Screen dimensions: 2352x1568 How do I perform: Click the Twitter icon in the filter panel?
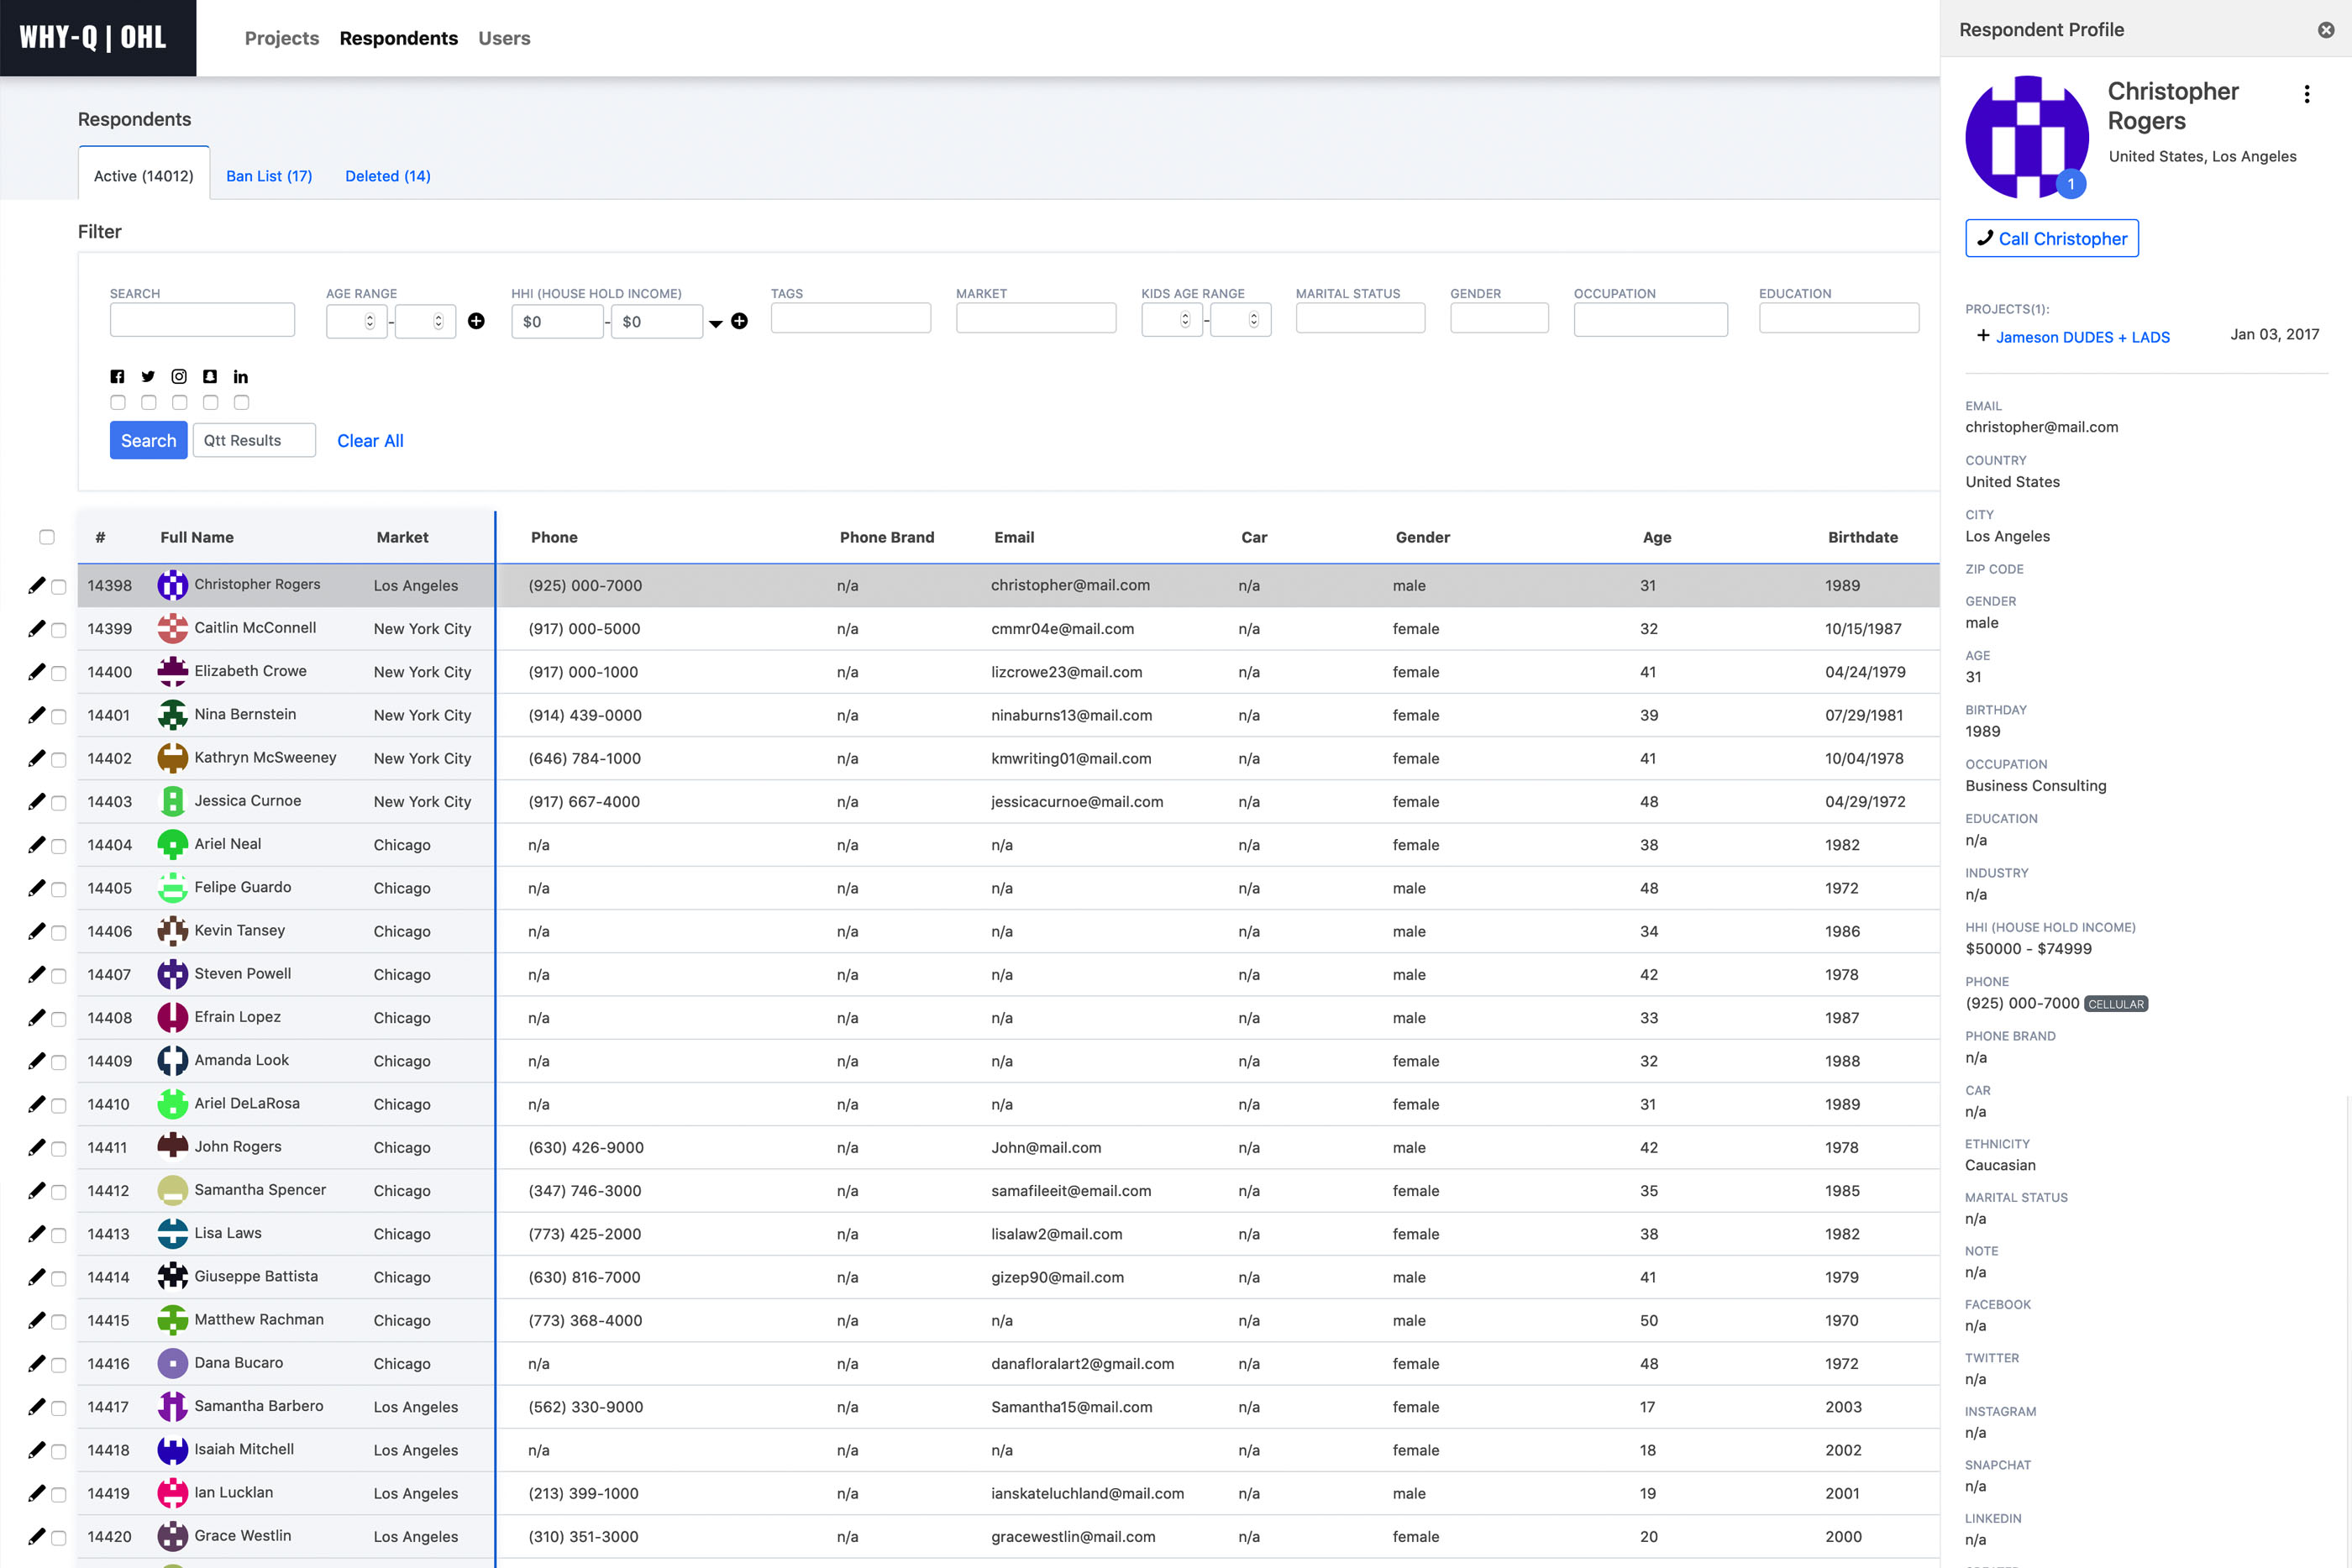pyautogui.click(x=148, y=377)
